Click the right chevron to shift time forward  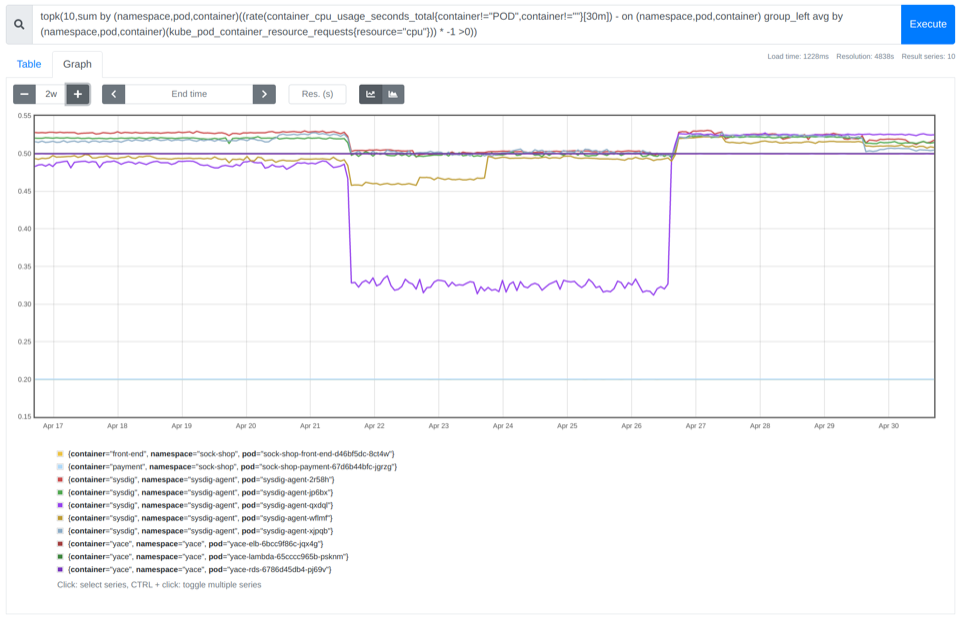263,93
